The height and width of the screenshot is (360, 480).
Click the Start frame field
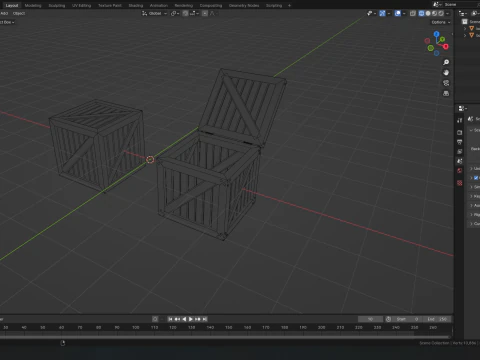tap(407, 319)
